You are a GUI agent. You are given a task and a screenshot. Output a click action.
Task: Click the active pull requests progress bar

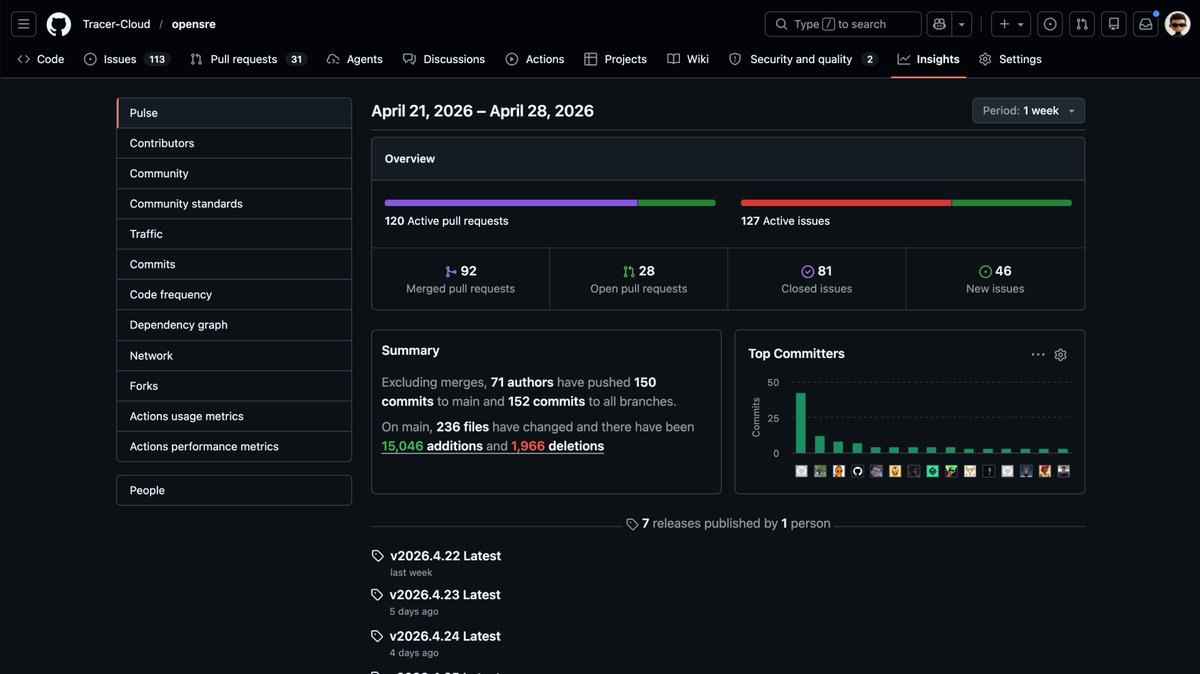[x=550, y=203]
